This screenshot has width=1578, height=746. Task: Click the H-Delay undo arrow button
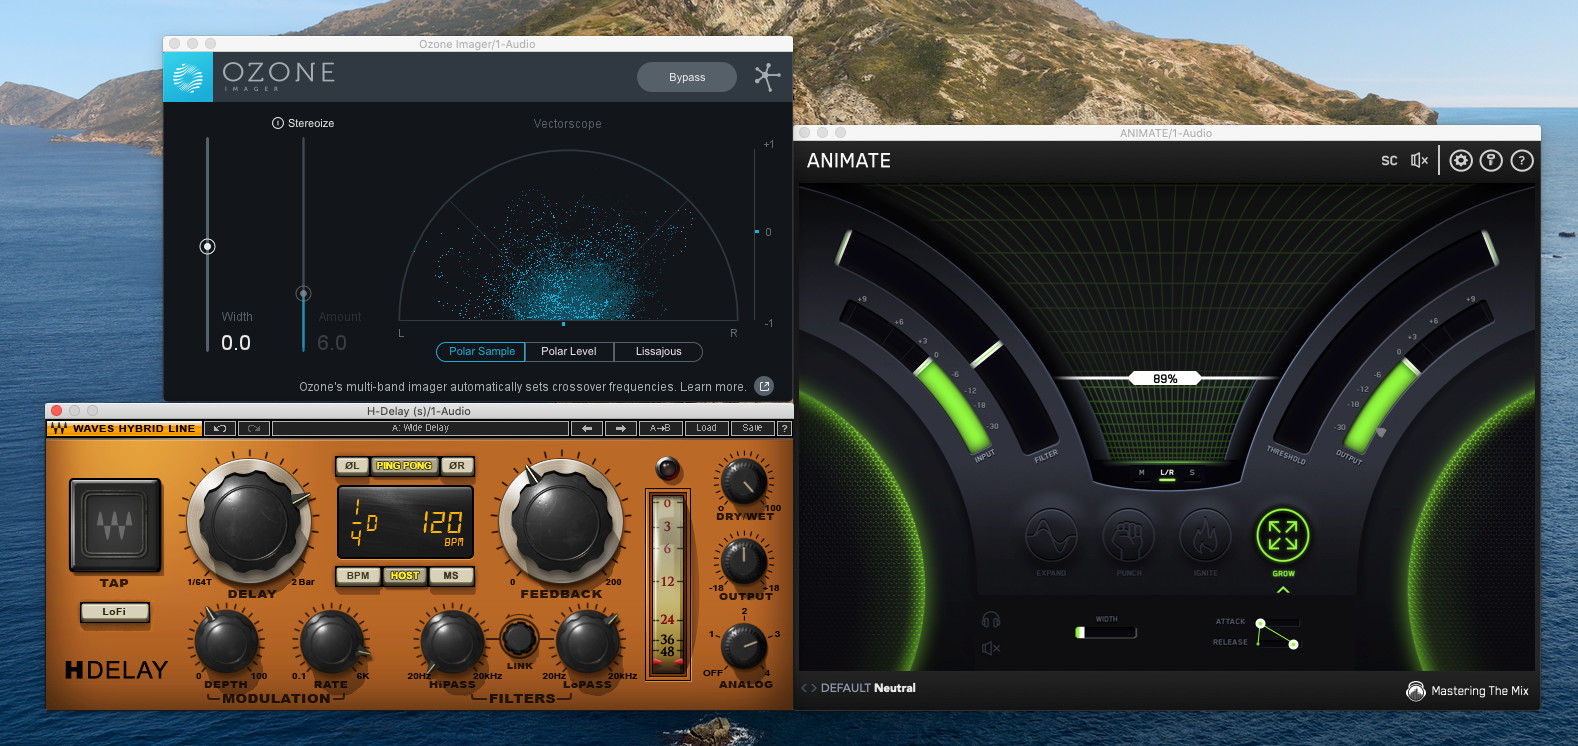[x=220, y=428]
